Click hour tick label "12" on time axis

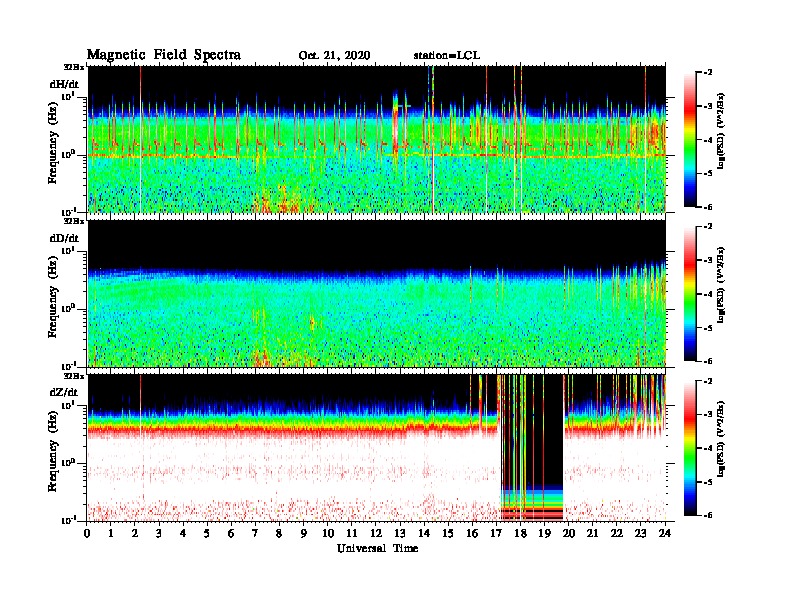376,533
